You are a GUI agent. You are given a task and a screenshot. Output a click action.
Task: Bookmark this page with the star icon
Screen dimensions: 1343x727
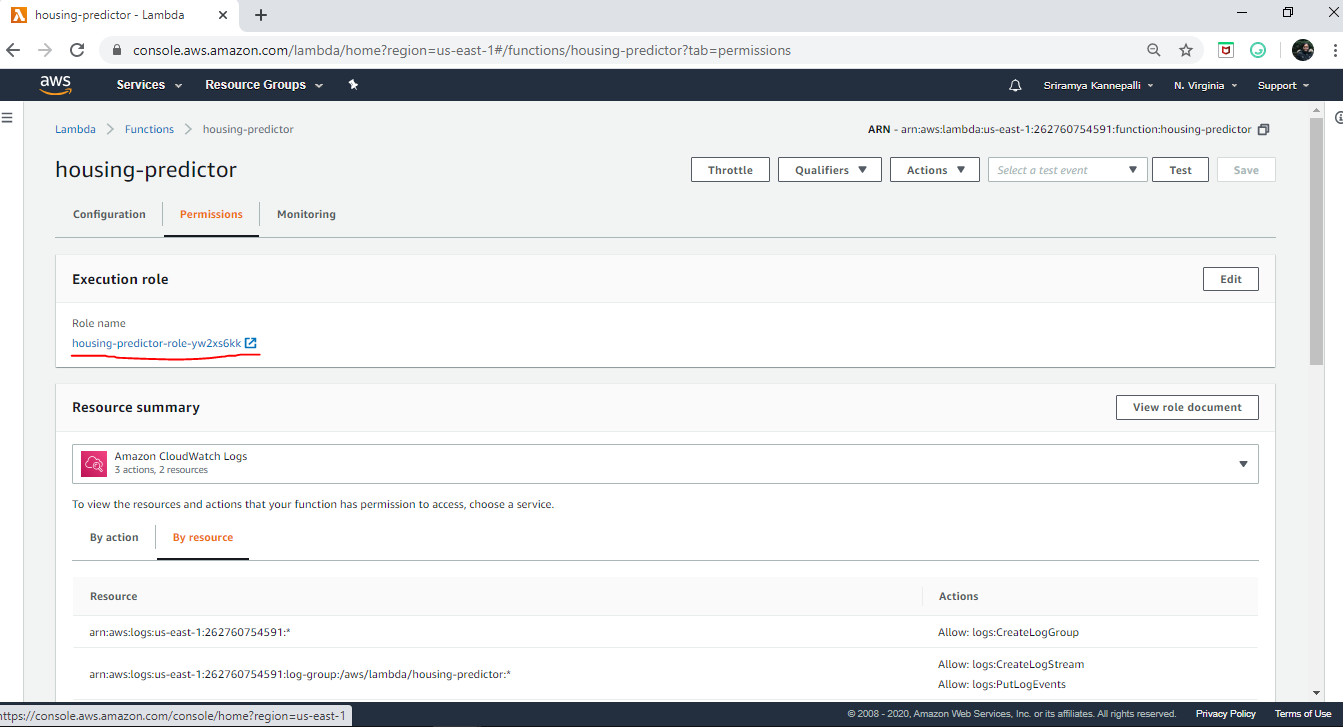pos(1186,49)
